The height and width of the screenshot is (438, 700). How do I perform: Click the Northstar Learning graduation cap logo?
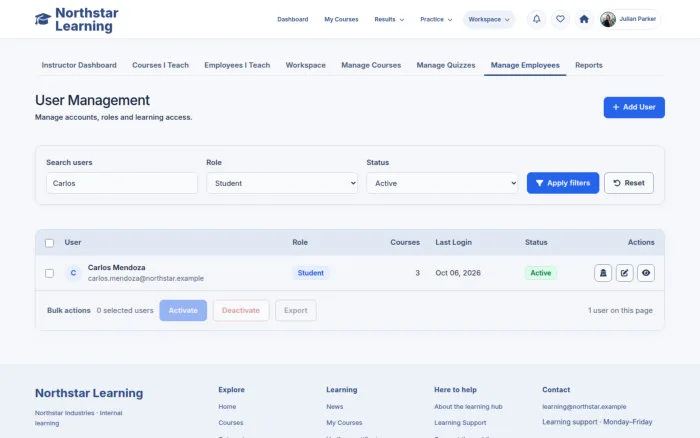(x=43, y=19)
